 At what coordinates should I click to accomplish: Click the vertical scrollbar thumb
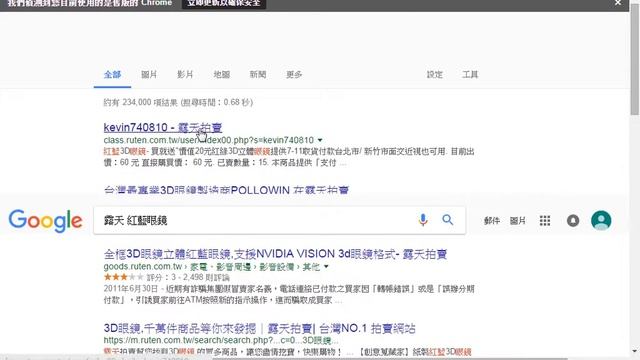[635, 59]
